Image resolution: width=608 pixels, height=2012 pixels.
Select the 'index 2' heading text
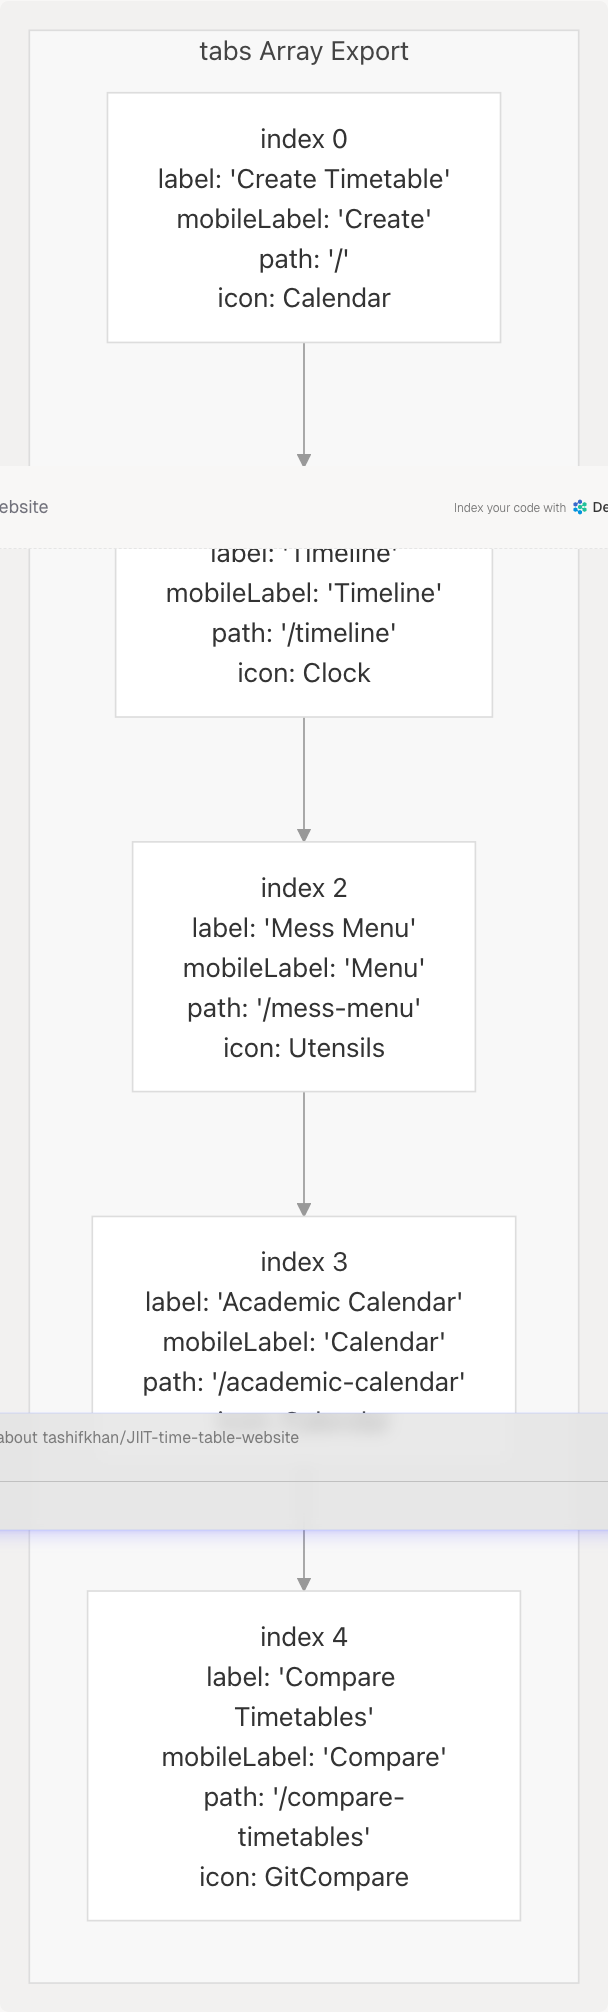pos(304,888)
